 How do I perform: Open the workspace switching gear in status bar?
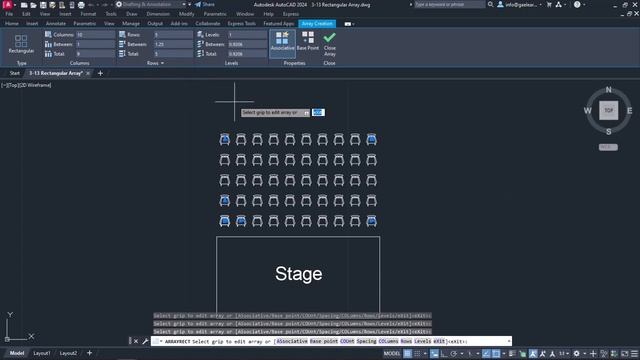(x=576, y=353)
